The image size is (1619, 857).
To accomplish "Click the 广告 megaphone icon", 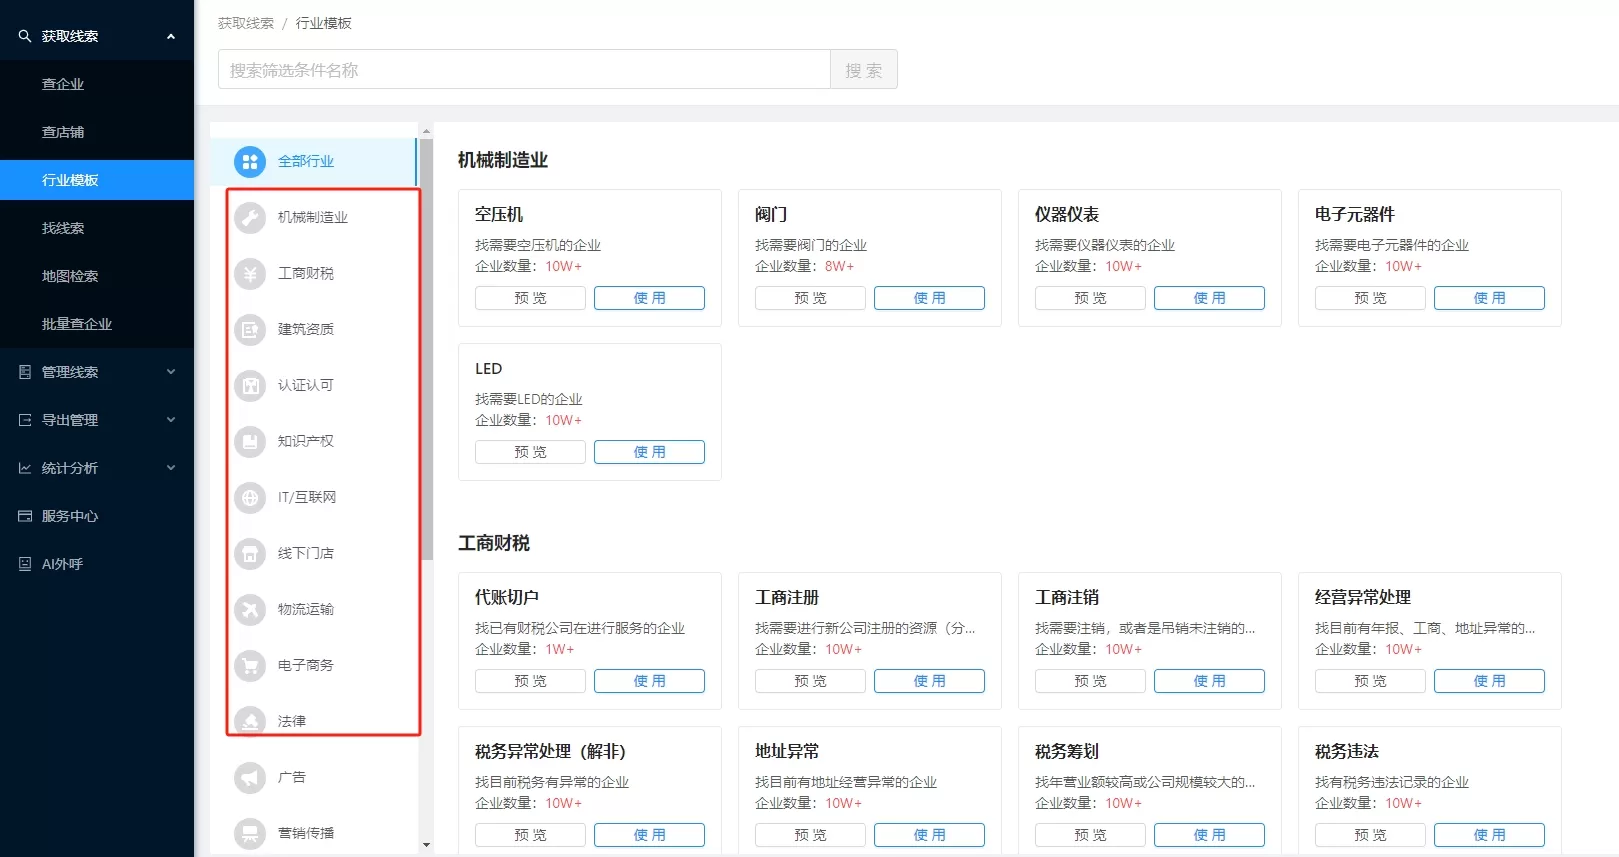I will point(249,777).
